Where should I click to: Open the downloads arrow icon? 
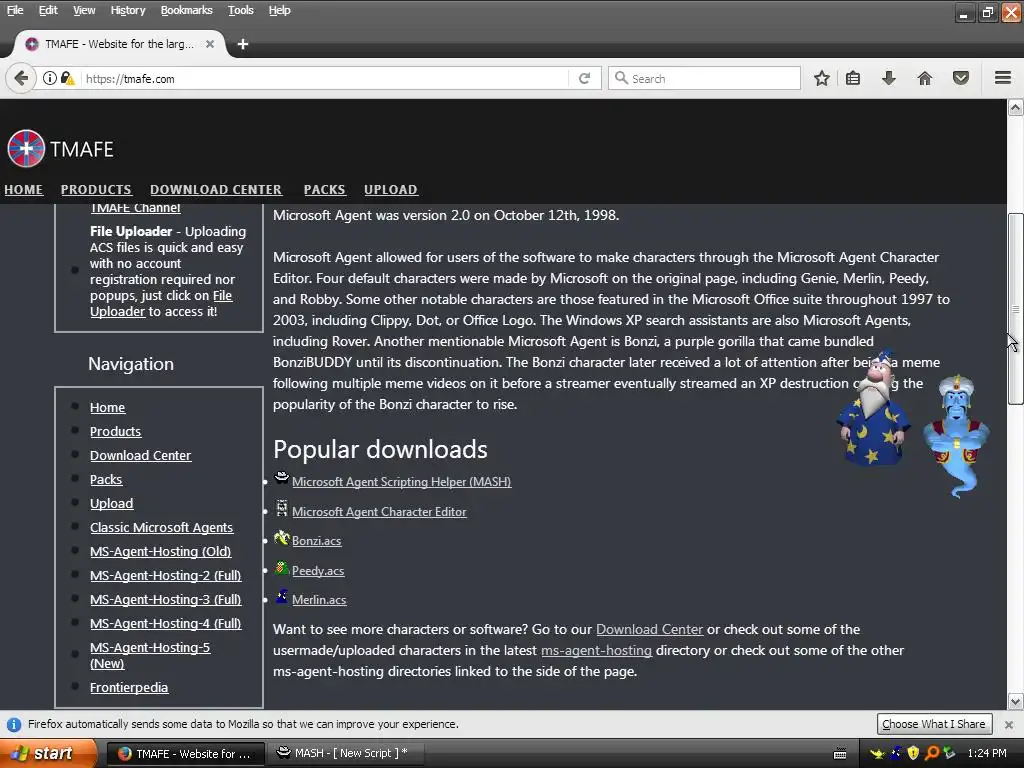pos(888,78)
